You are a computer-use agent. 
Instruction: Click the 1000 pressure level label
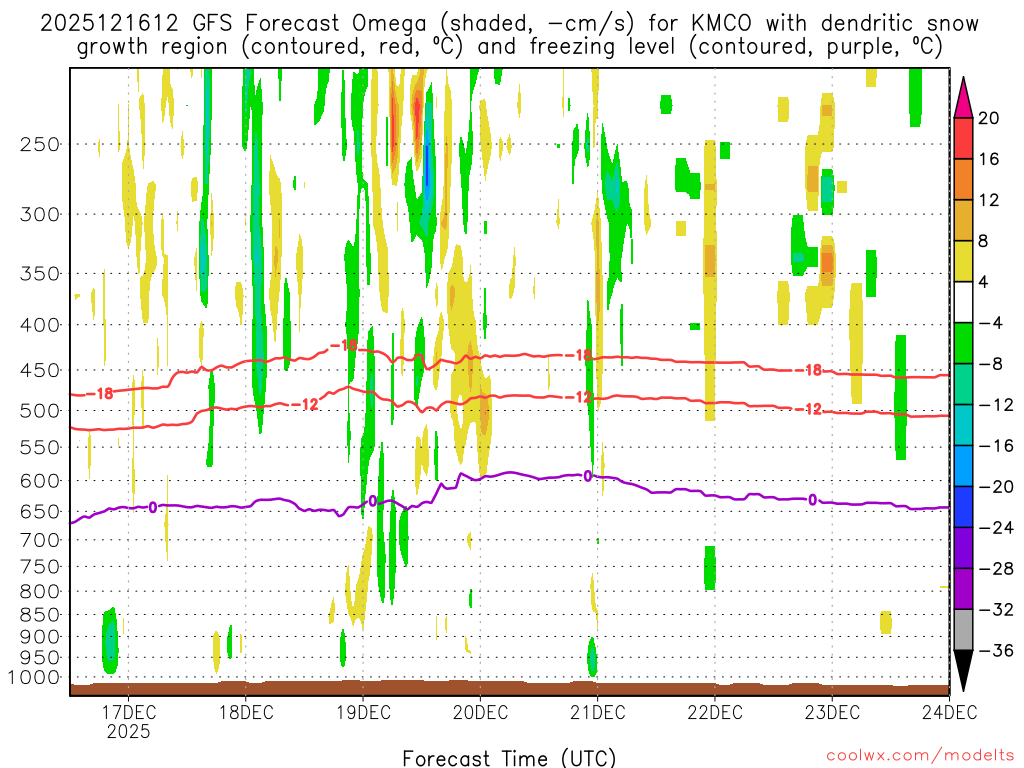point(33,677)
